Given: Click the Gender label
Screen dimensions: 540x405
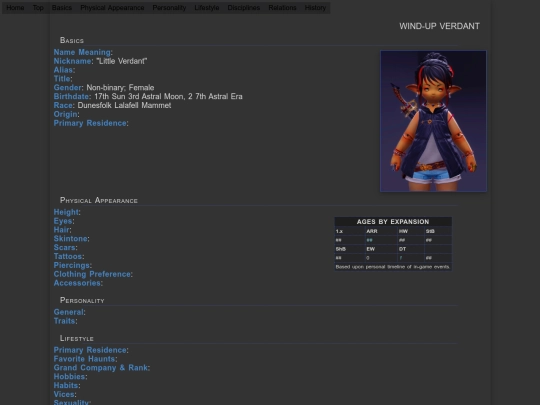Looking at the screenshot, I should coord(68,87).
